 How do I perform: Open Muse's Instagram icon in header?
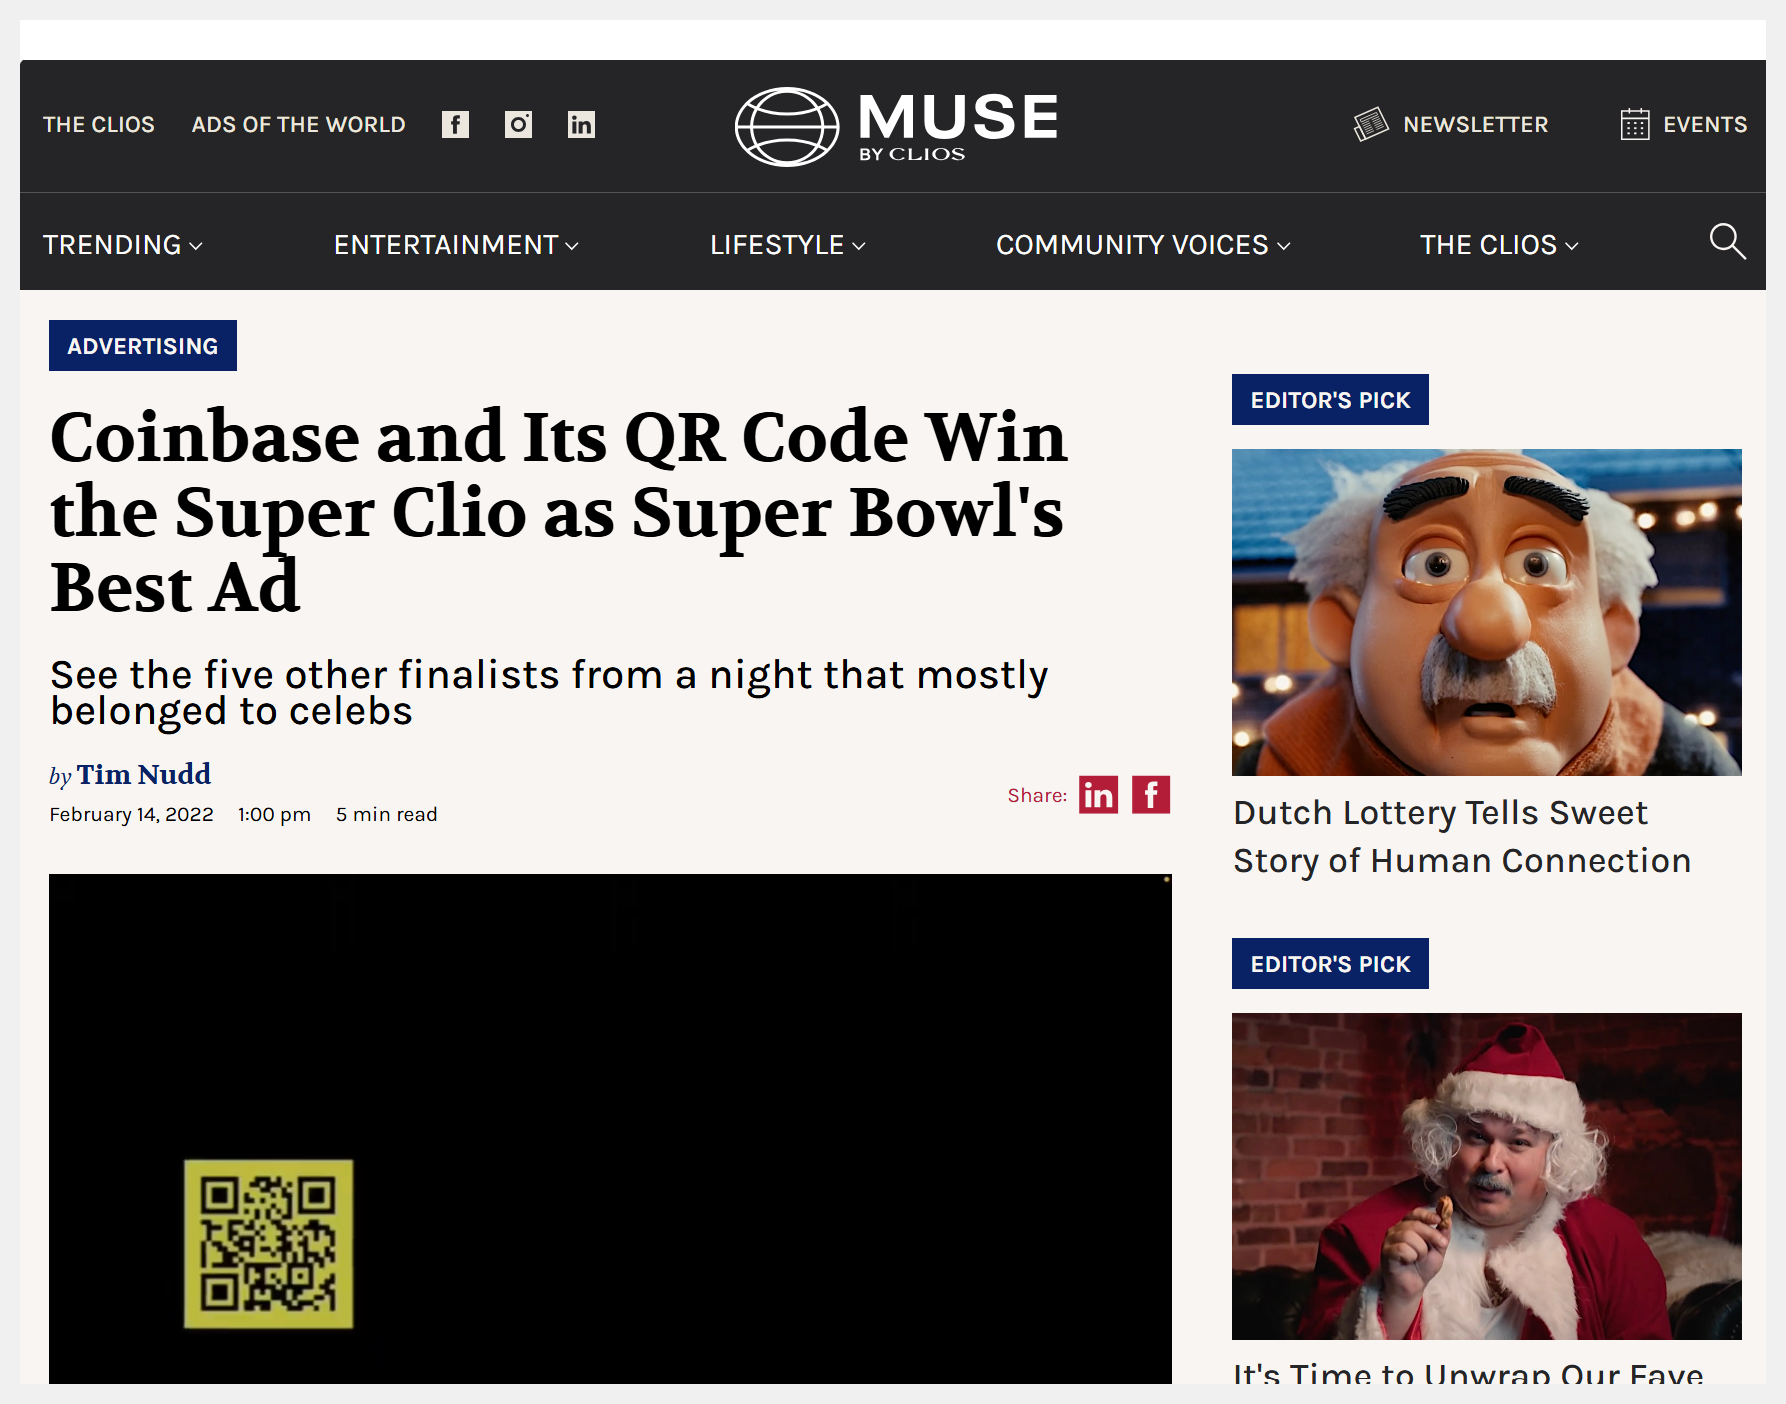point(518,124)
